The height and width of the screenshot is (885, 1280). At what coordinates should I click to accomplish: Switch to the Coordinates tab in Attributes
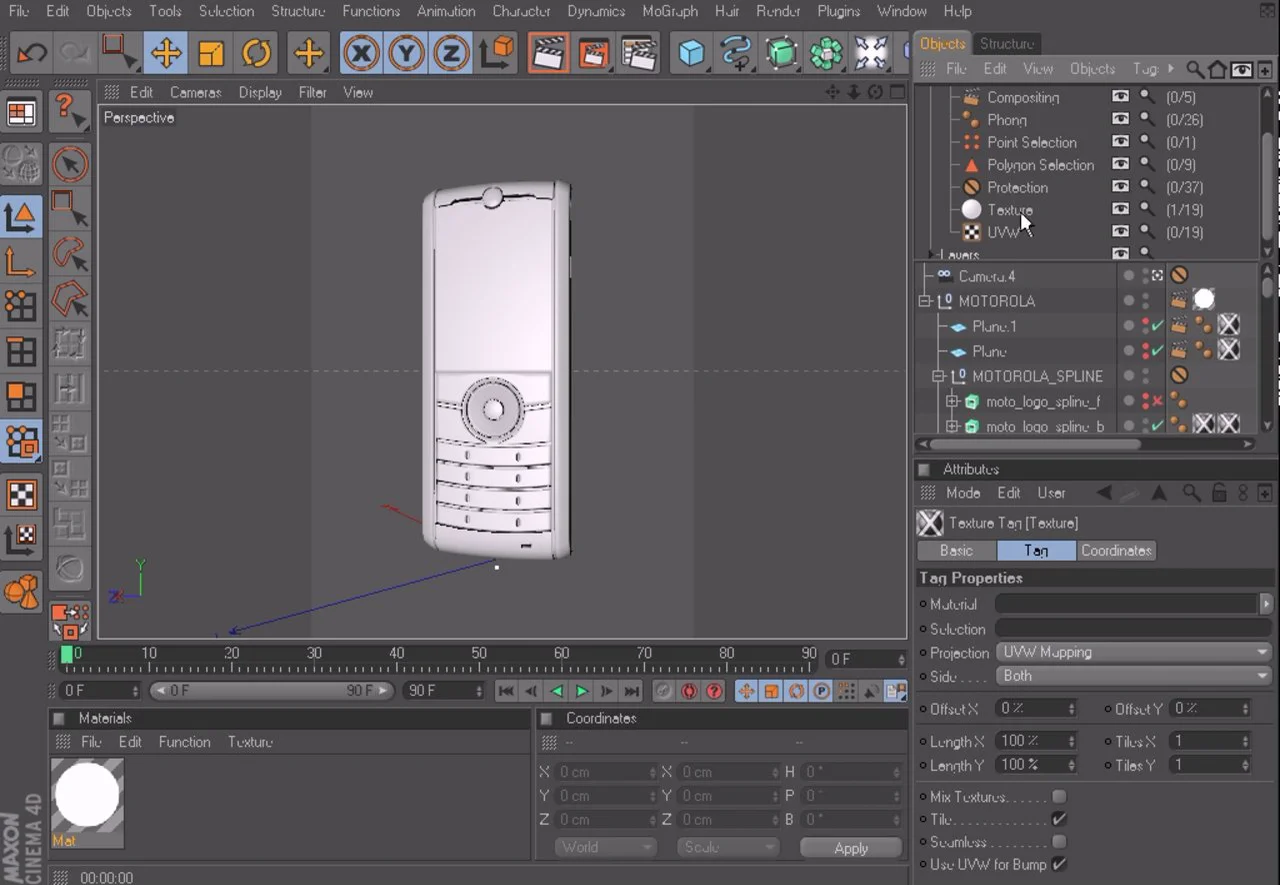point(1116,550)
